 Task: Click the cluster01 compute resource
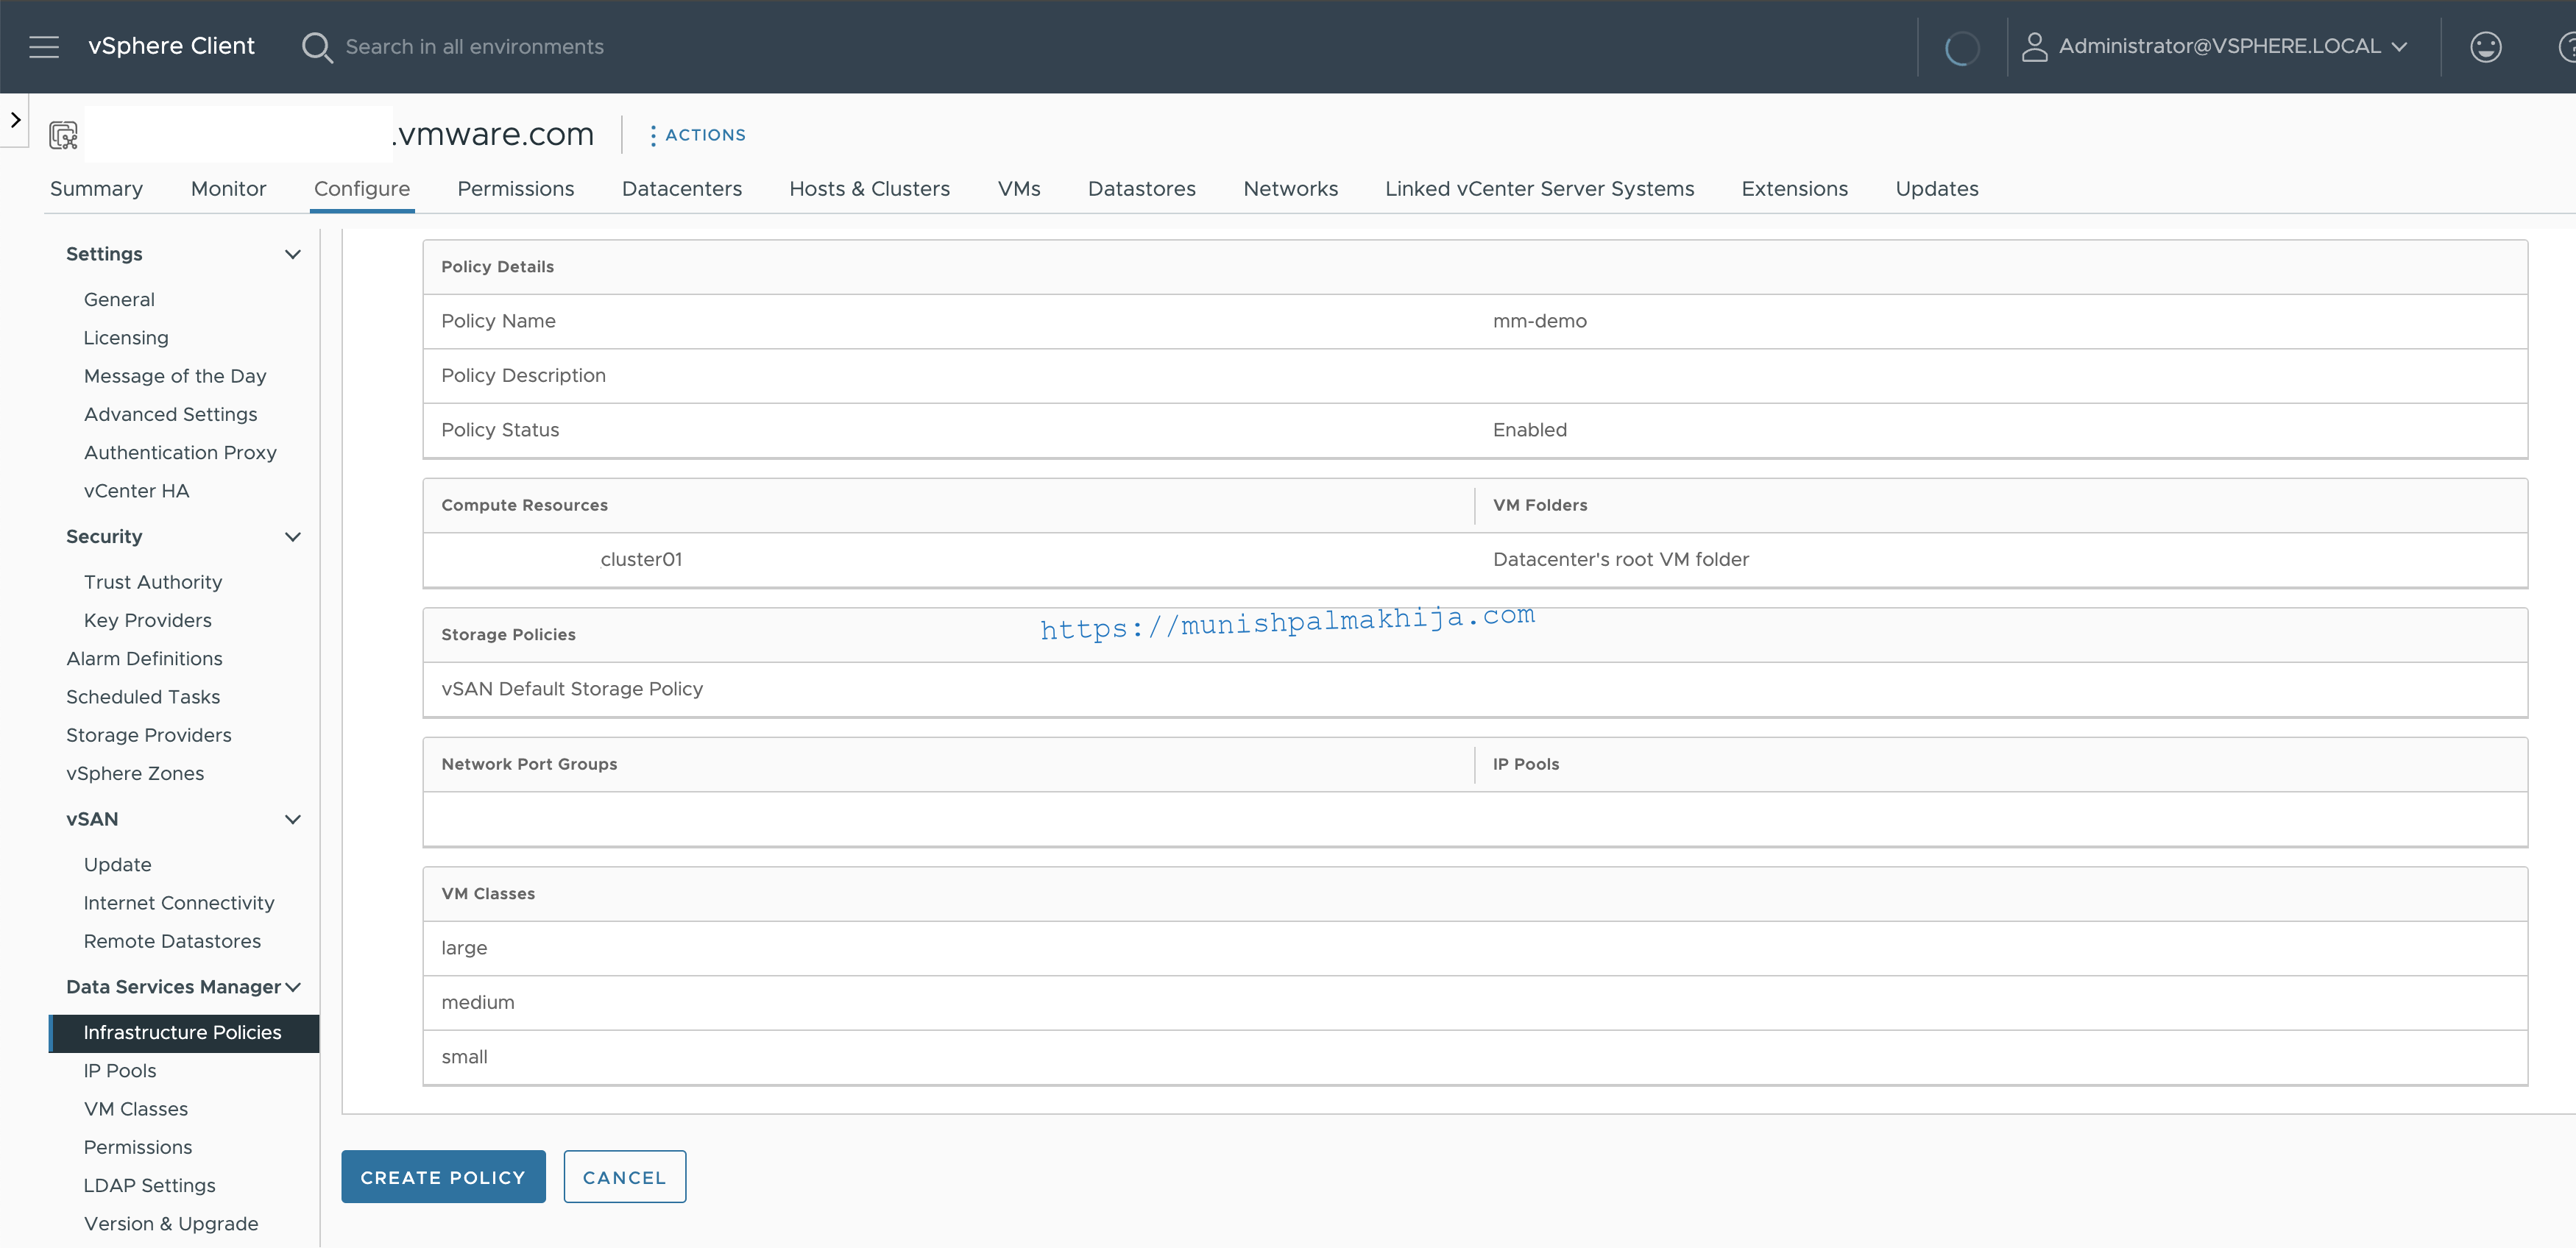(641, 560)
